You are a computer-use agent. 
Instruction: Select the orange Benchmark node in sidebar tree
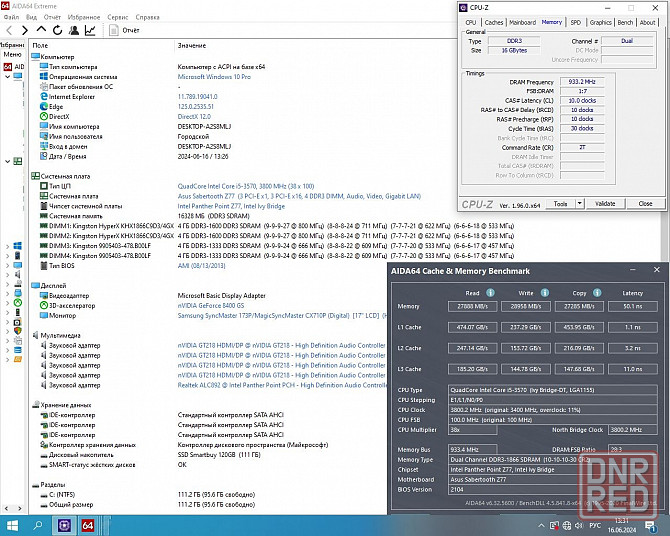click(18, 359)
